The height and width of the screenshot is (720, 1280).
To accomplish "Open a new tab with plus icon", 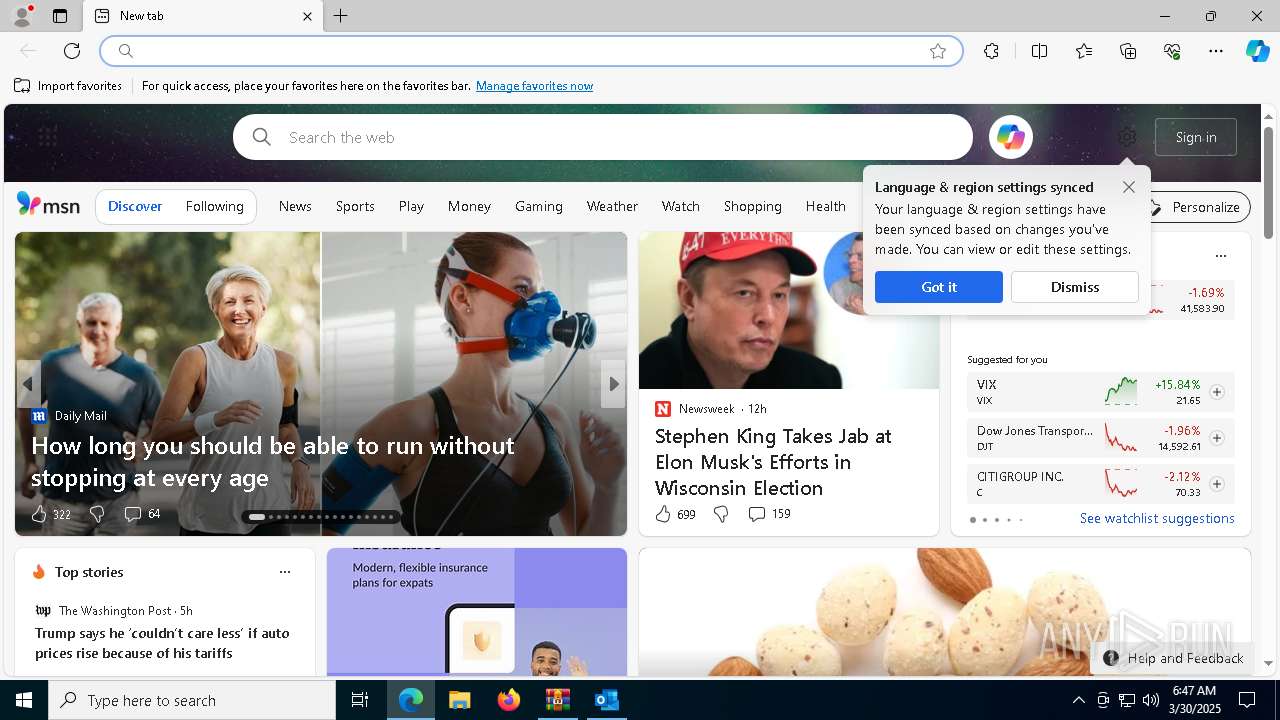I will [x=340, y=16].
